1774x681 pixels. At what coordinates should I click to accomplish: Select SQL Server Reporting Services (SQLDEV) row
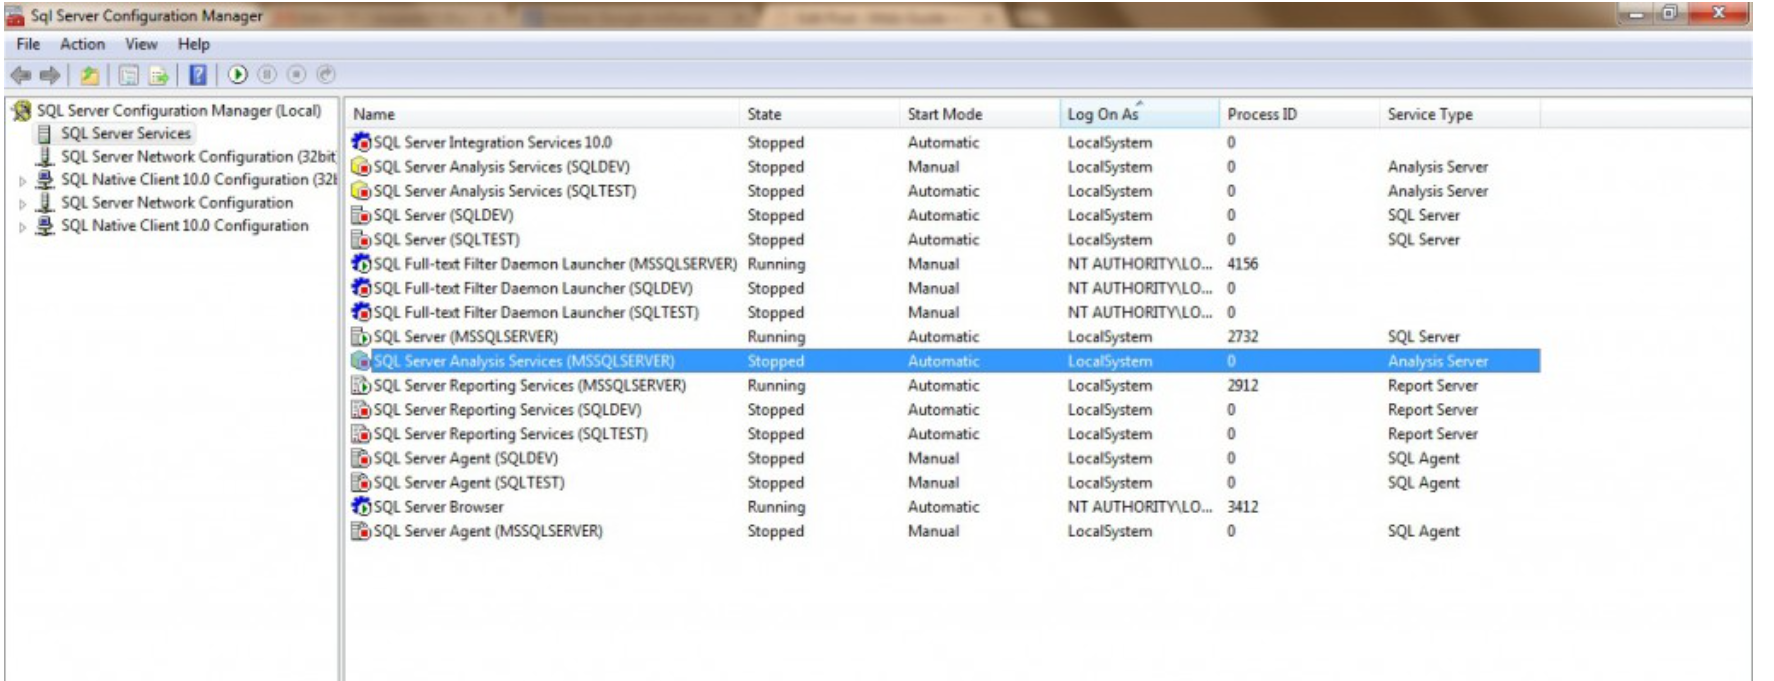pyautogui.click(x=508, y=410)
